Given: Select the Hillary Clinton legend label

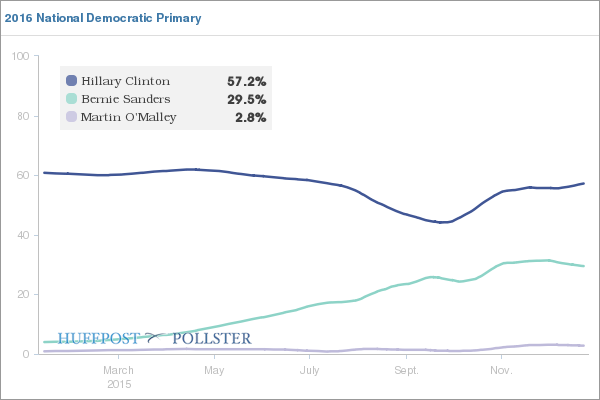Looking at the screenshot, I should tap(126, 81).
